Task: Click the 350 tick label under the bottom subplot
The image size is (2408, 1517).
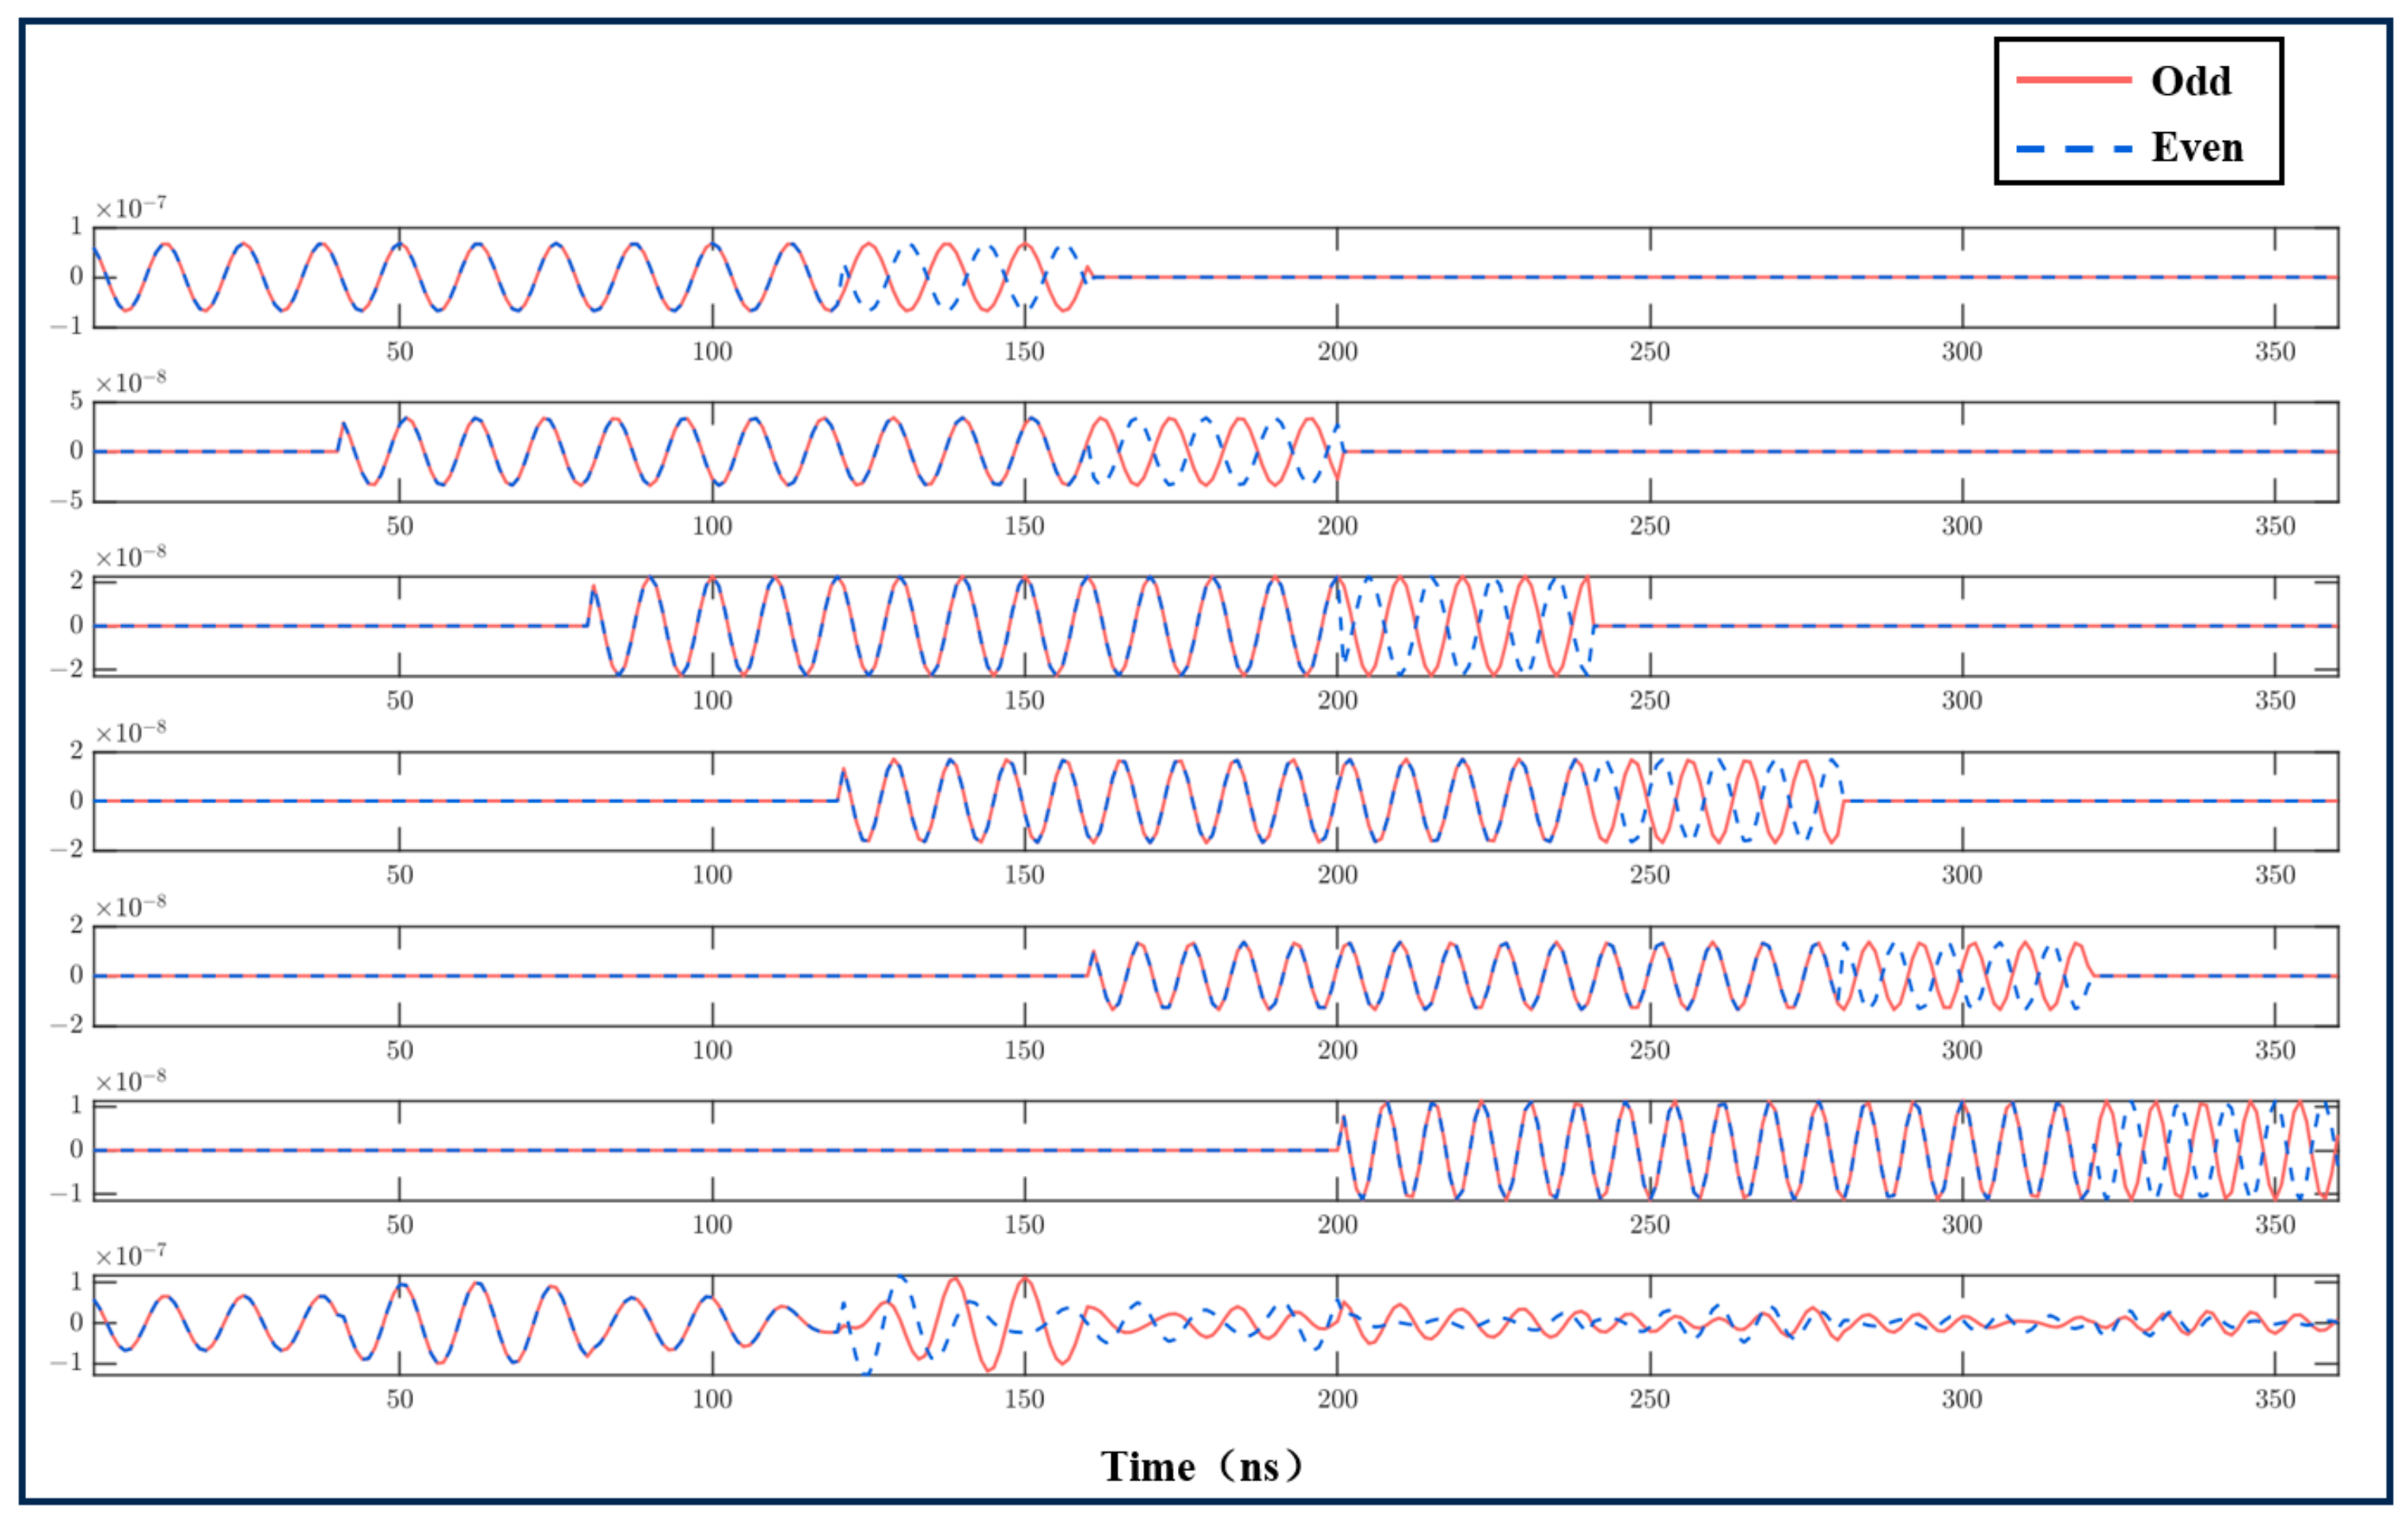Action: click(x=2274, y=1398)
